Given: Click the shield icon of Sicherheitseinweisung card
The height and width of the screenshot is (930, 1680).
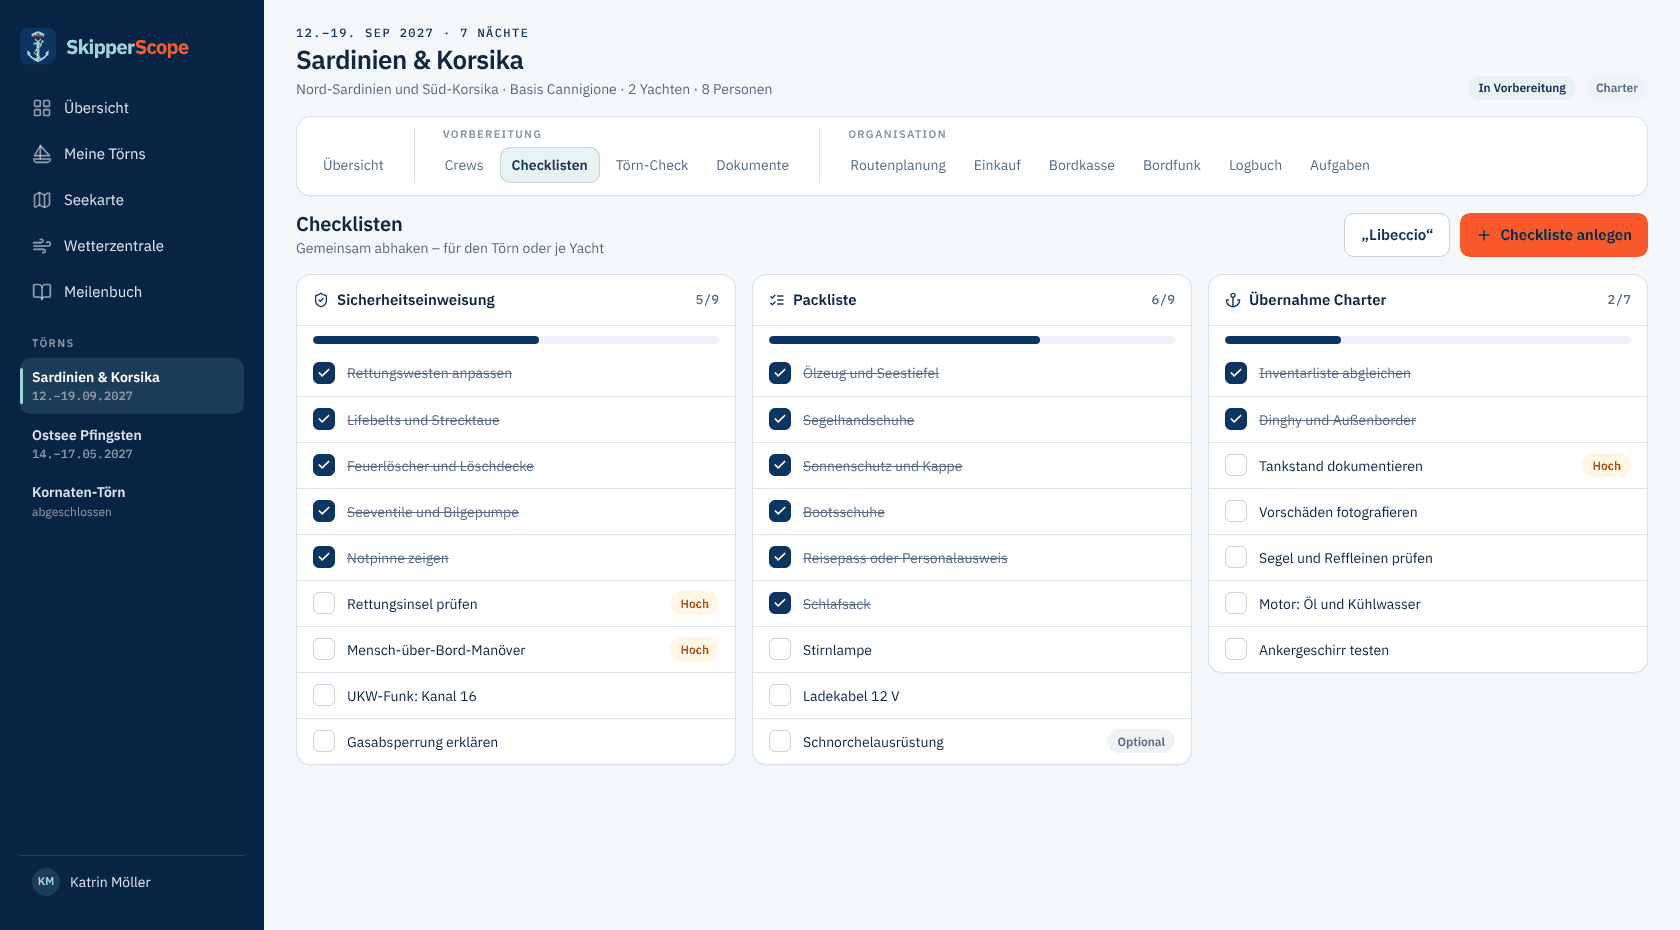Looking at the screenshot, I should (x=321, y=300).
